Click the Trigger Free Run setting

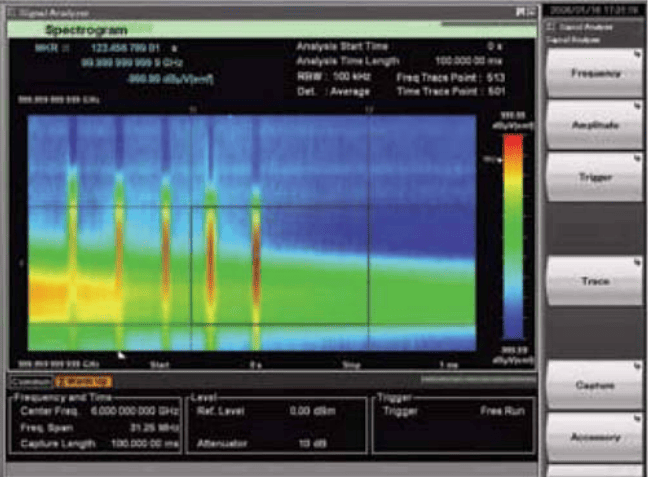point(504,411)
